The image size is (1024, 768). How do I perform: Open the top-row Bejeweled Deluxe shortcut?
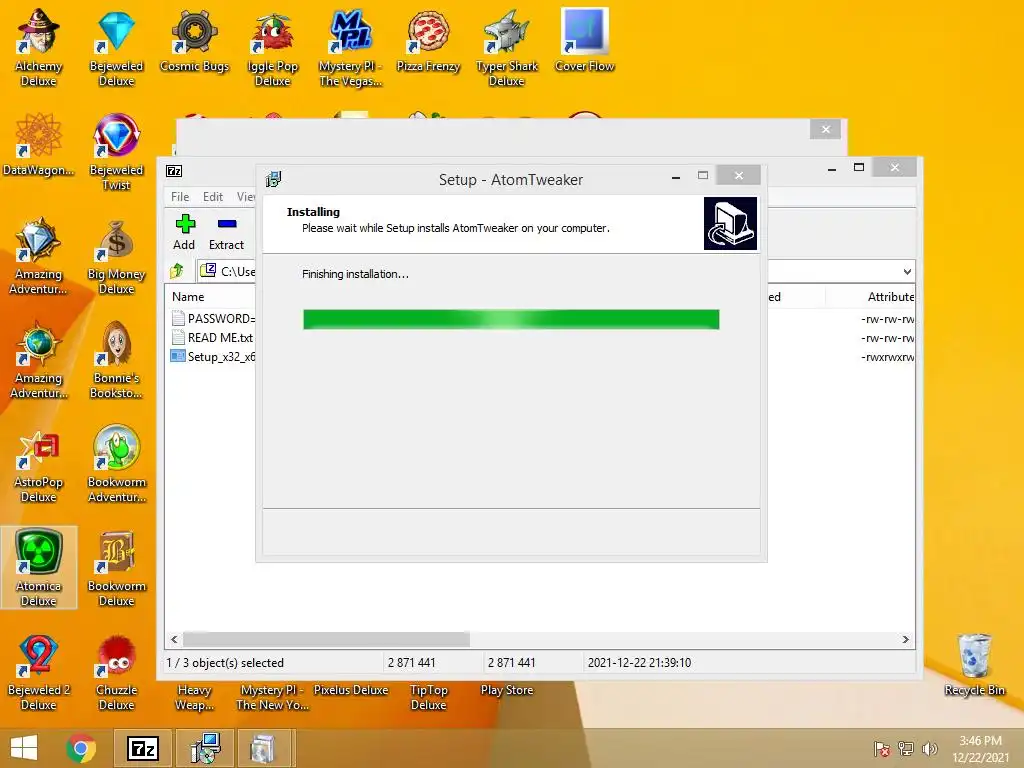coord(116,47)
